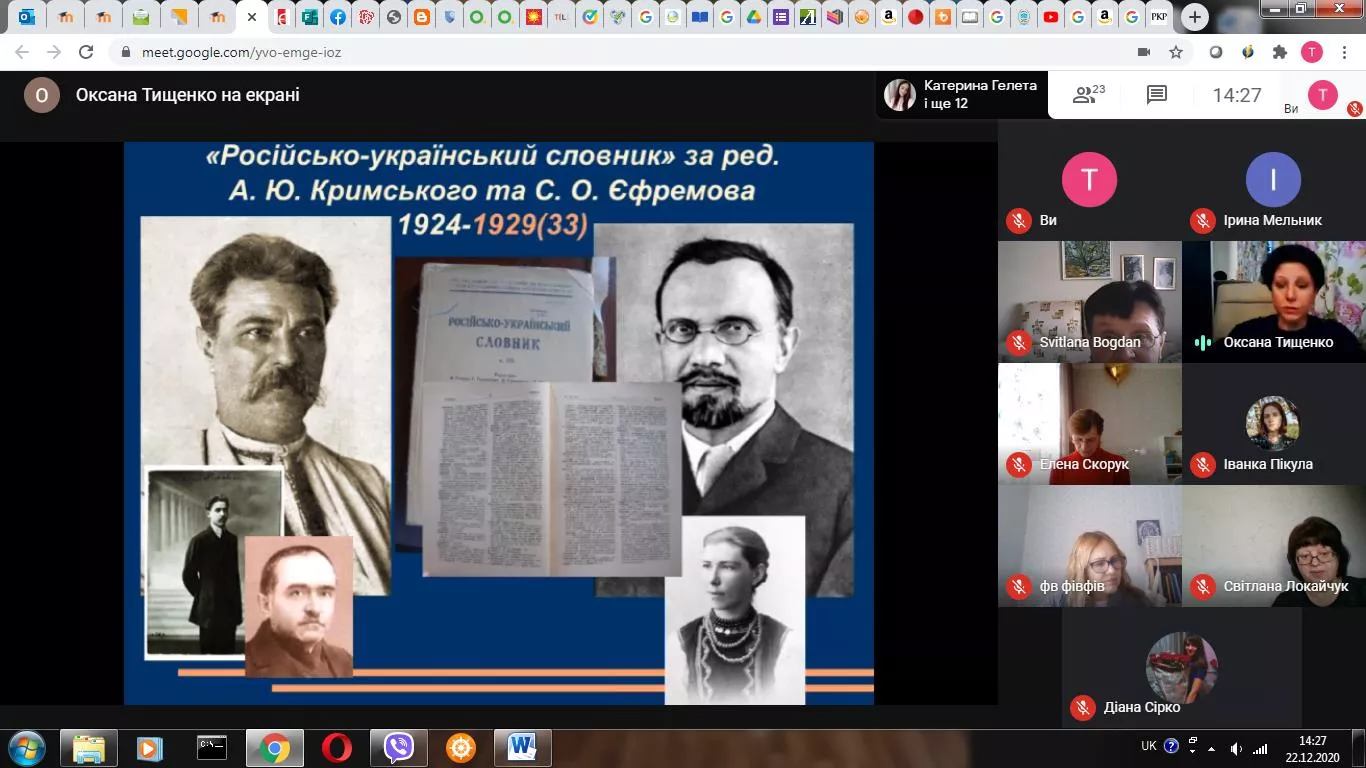
Task: Adjust the speaker volume in the system tray
Action: (x=1238, y=747)
